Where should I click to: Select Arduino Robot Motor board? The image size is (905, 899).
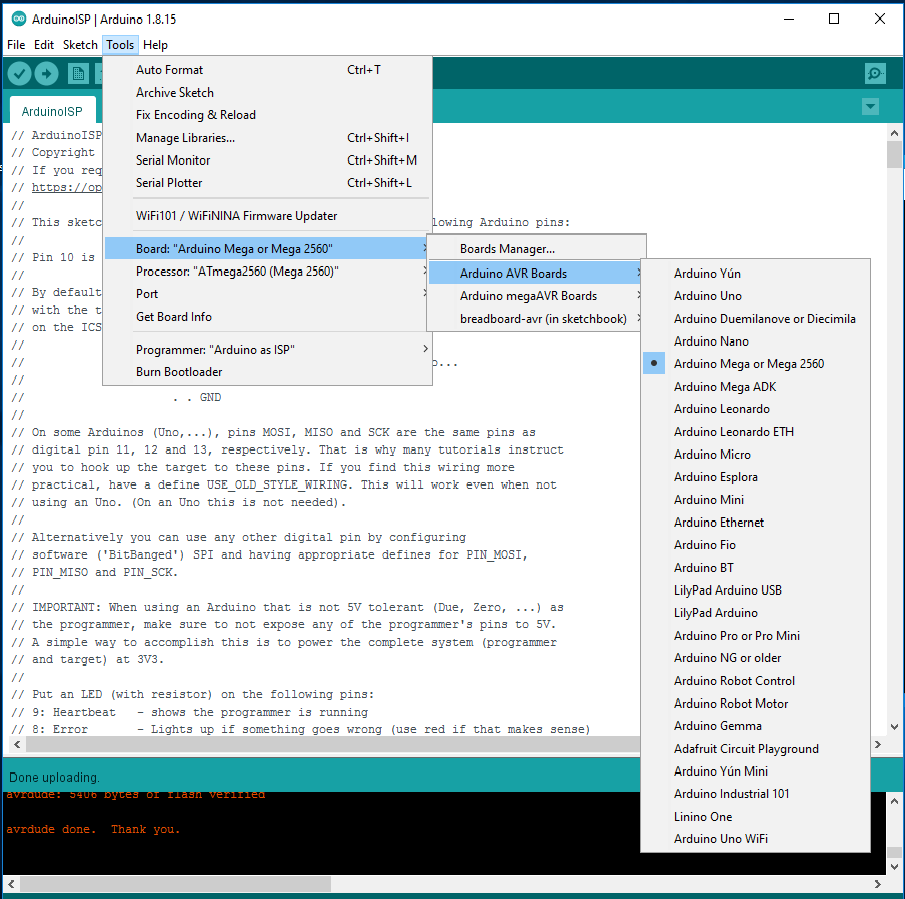pyautogui.click(x=756, y=704)
